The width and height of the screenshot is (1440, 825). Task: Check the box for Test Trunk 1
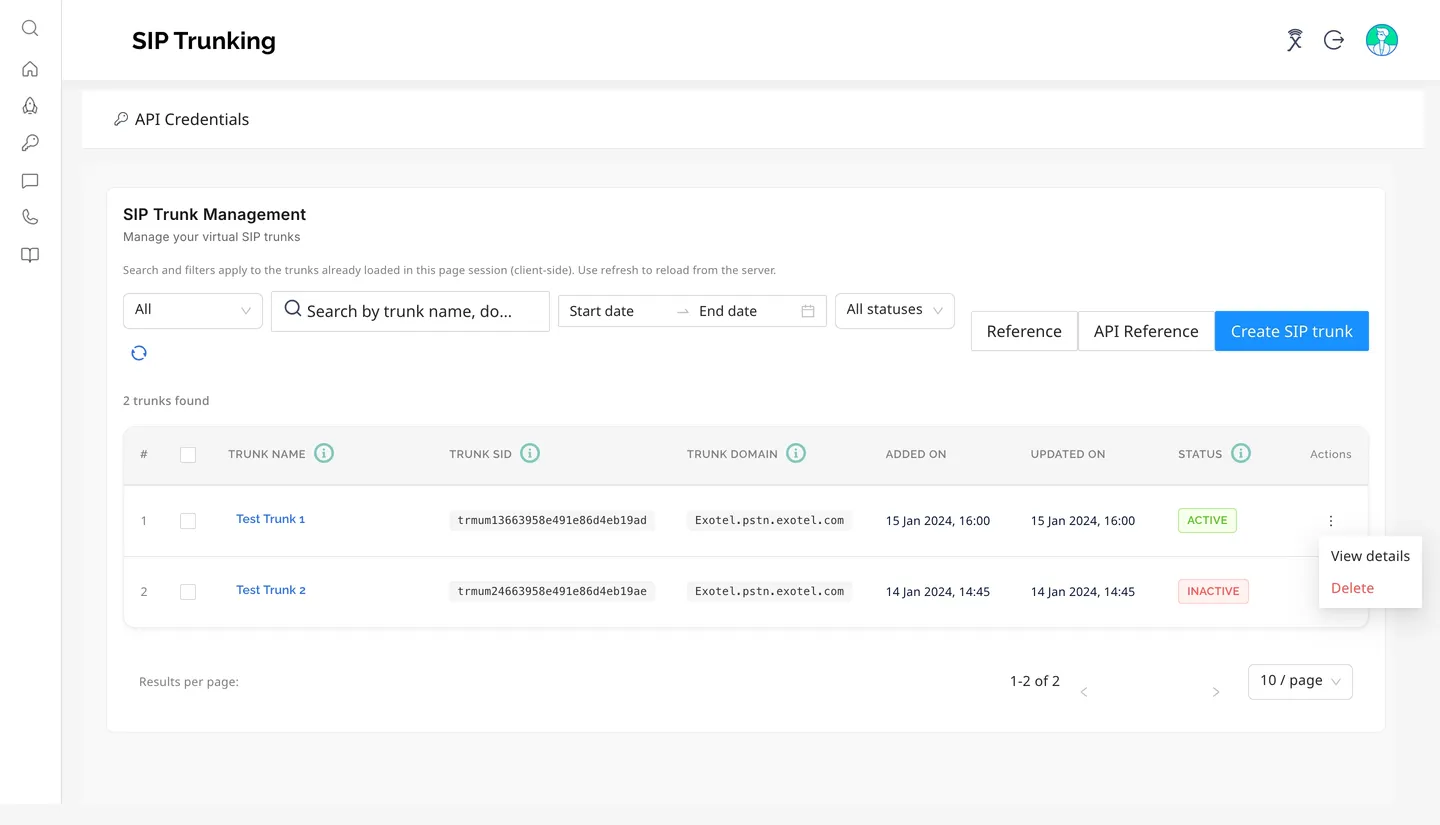pyautogui.click(x=188, y=521)
